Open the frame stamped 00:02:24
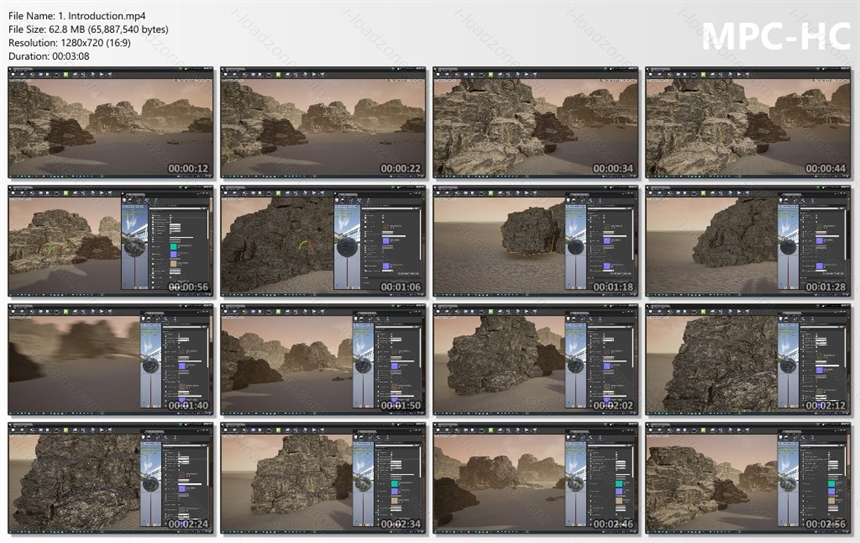Screen dimensions: 860x543 click(111, 478)
